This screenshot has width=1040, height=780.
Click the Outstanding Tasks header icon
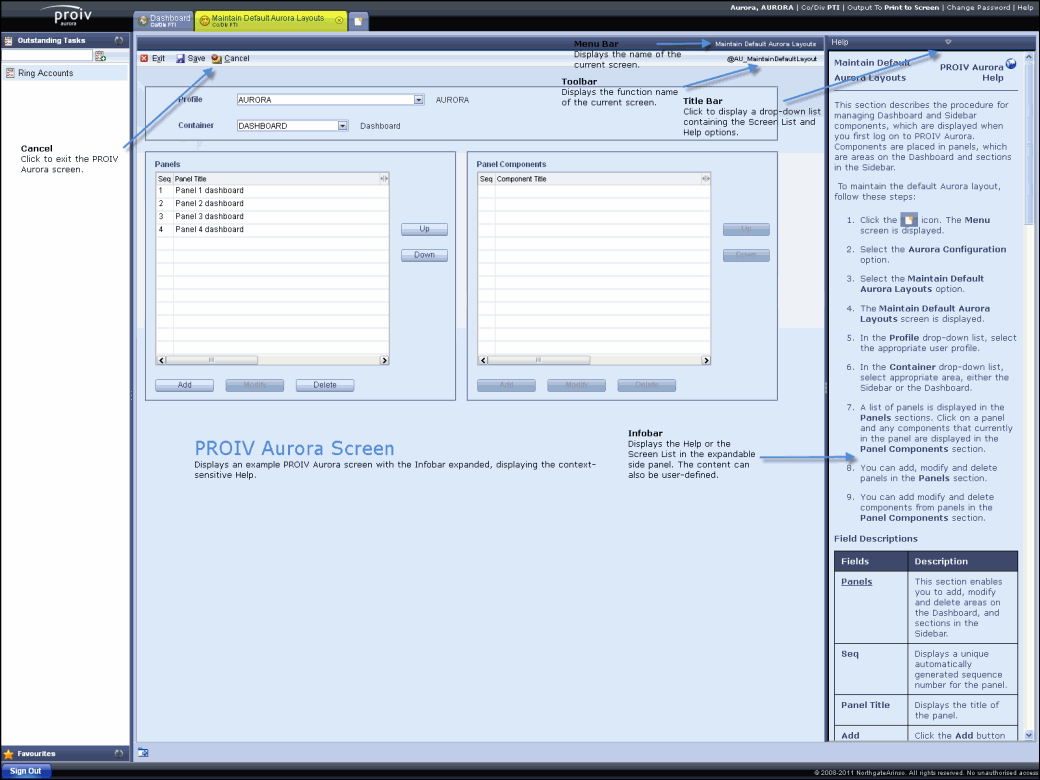[x=9, y=40]
